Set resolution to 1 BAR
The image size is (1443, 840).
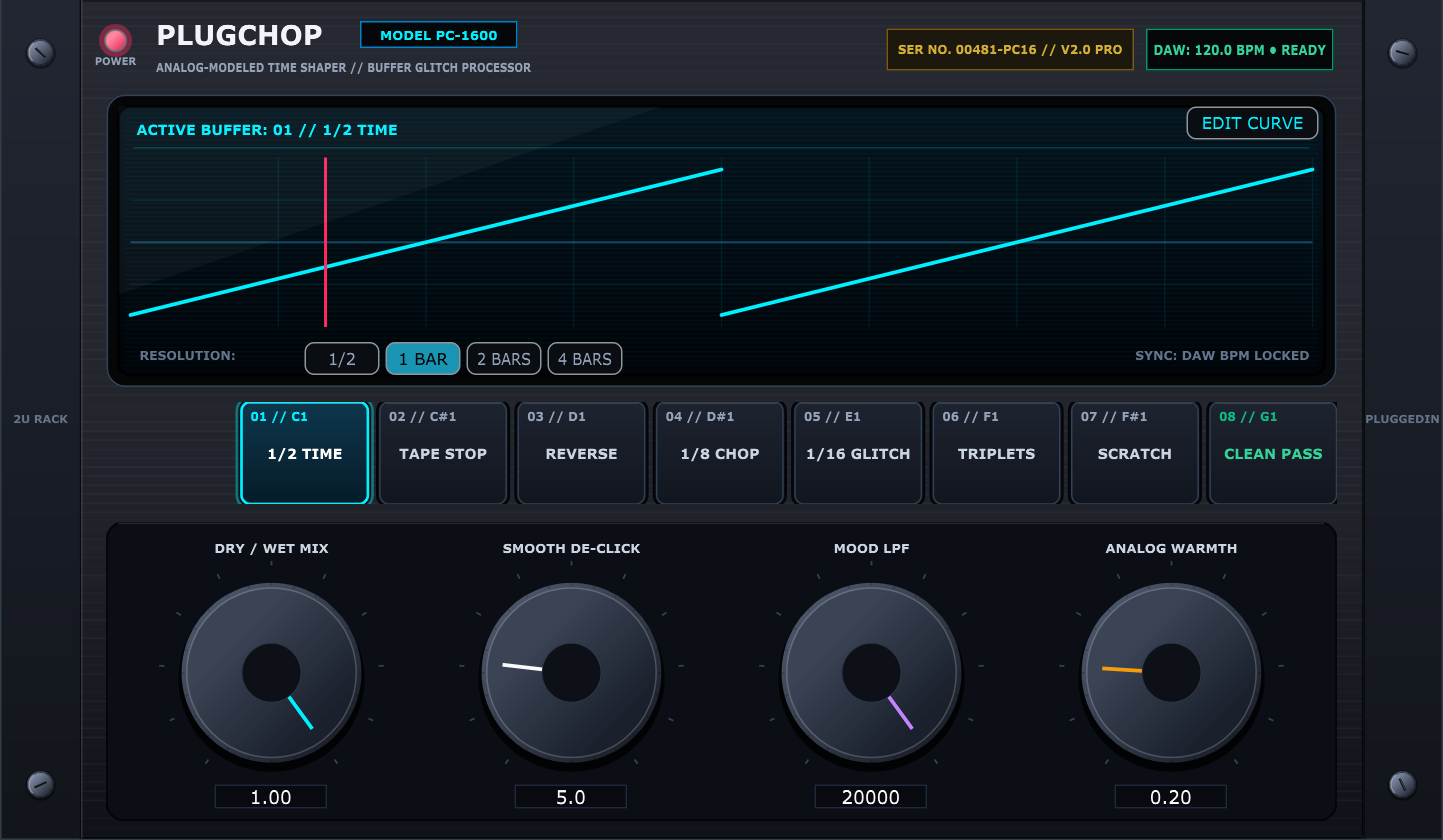[423, 359]
